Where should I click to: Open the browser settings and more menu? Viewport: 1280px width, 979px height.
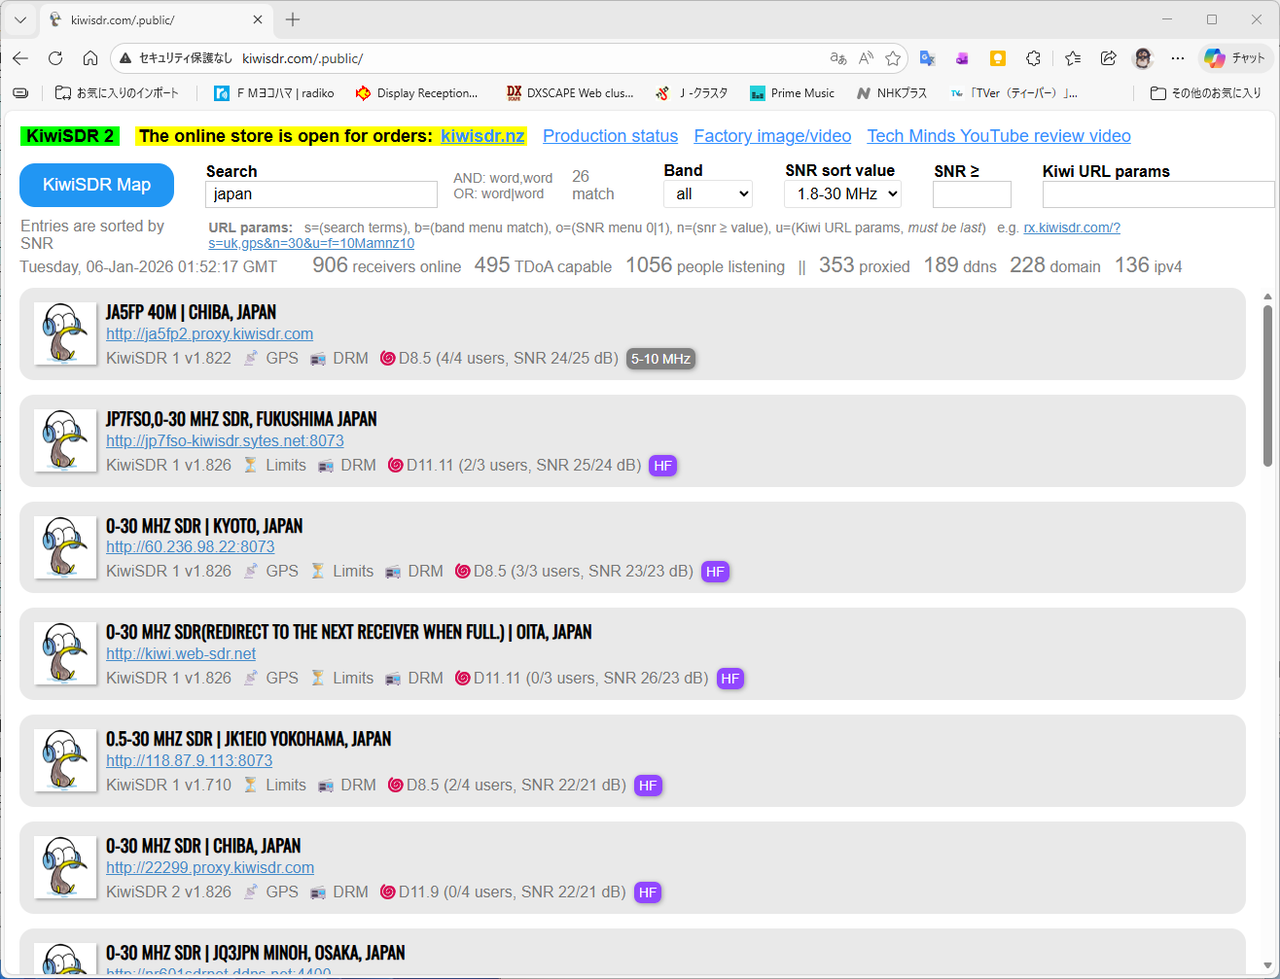pos(1178,58)
